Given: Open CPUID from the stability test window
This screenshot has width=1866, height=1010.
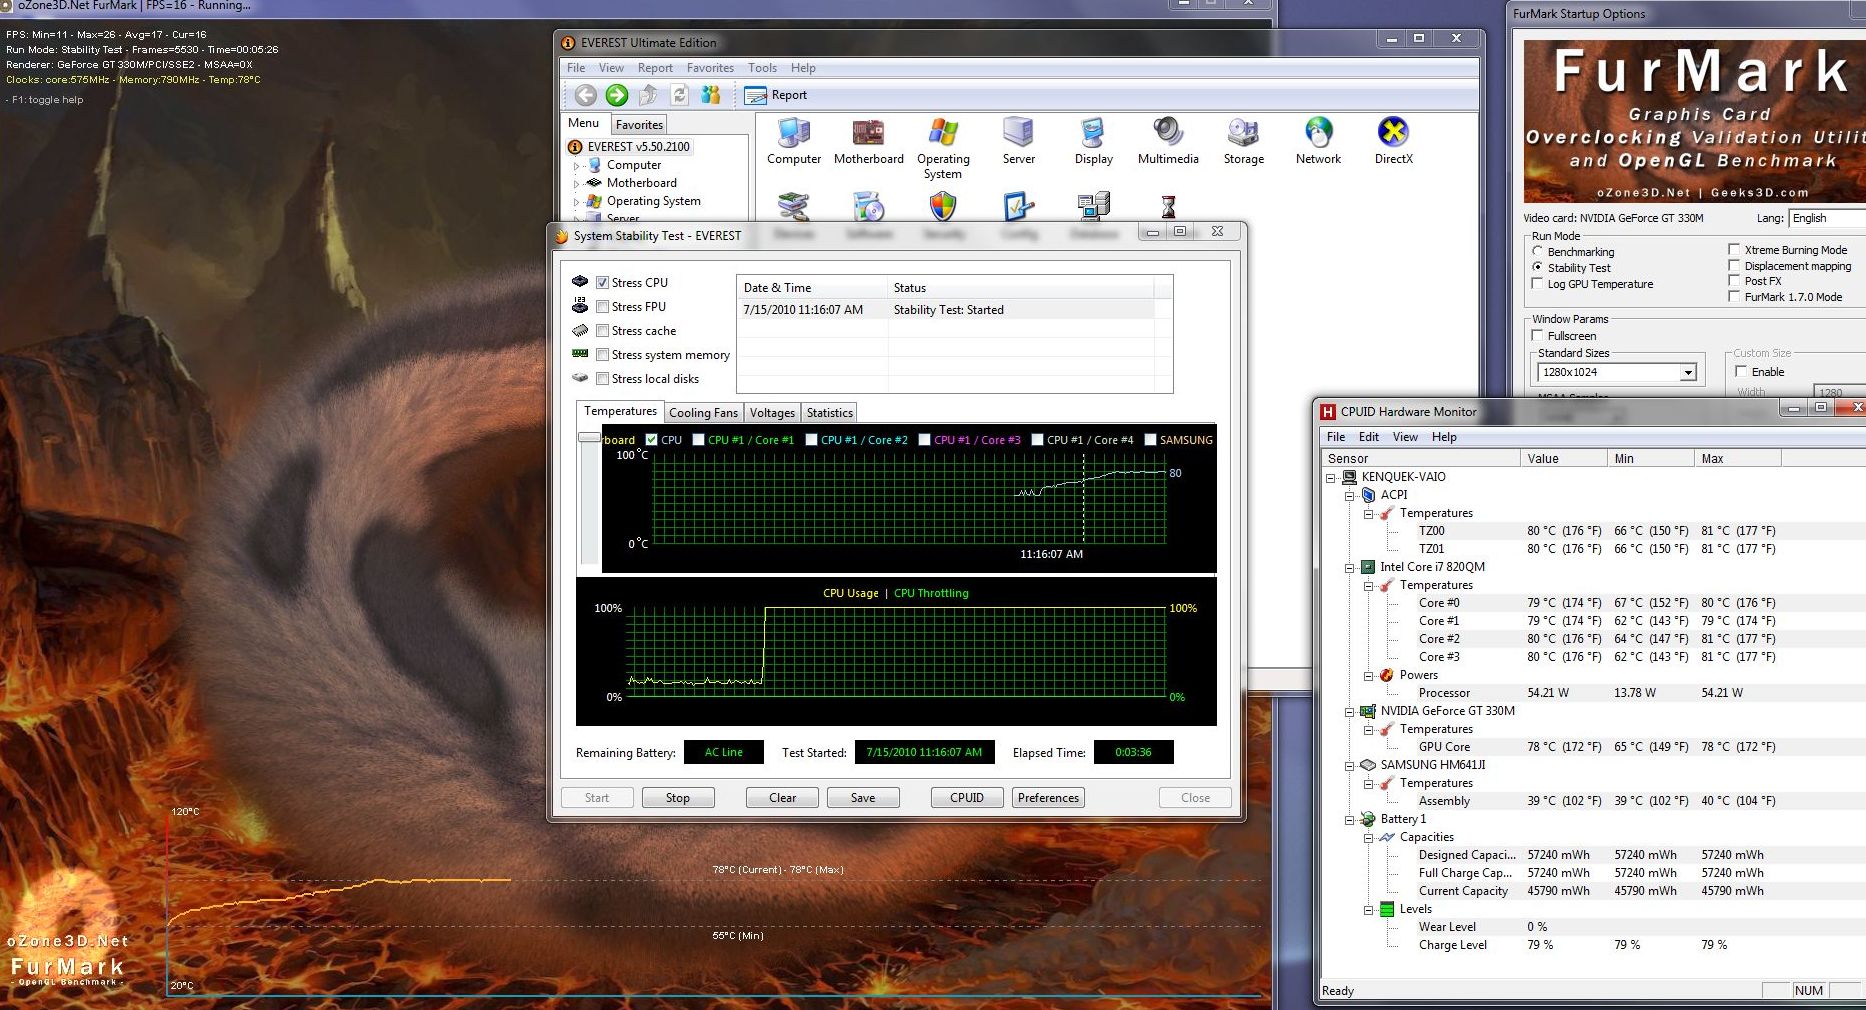Looking at the screenshot, I should pos(967,798).
